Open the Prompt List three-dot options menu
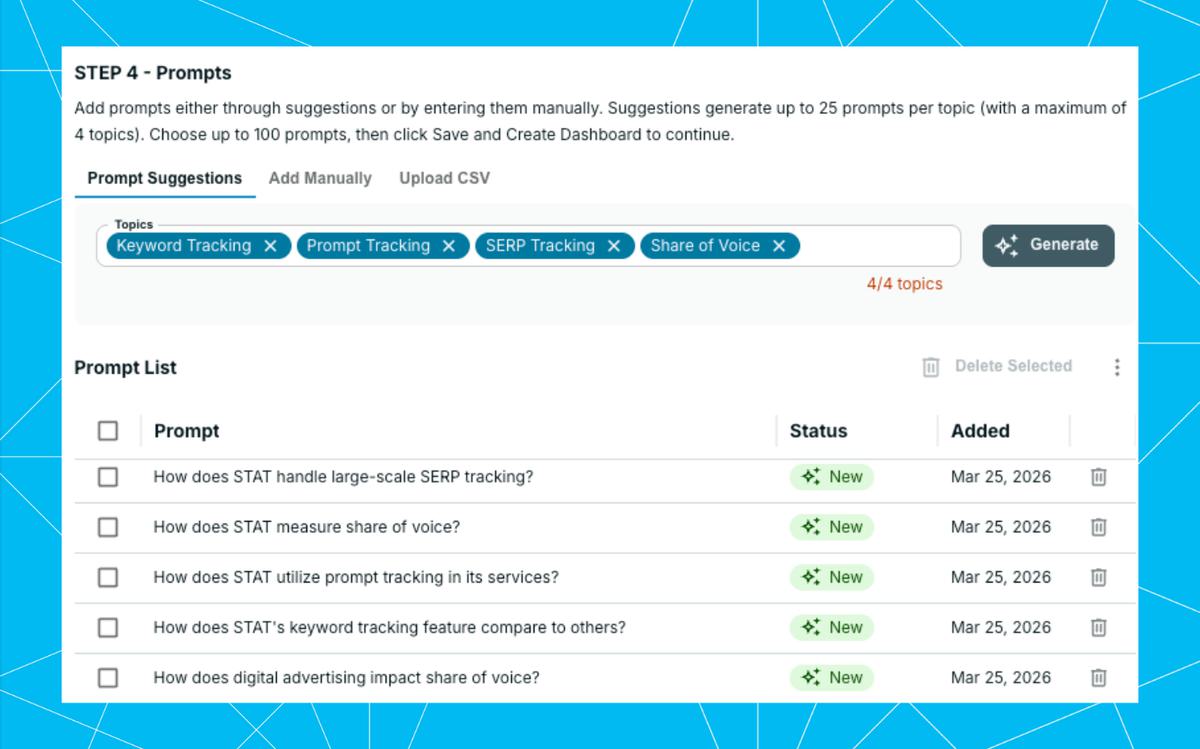Viewport: 1200px width, 749px height. [1117, 367]
